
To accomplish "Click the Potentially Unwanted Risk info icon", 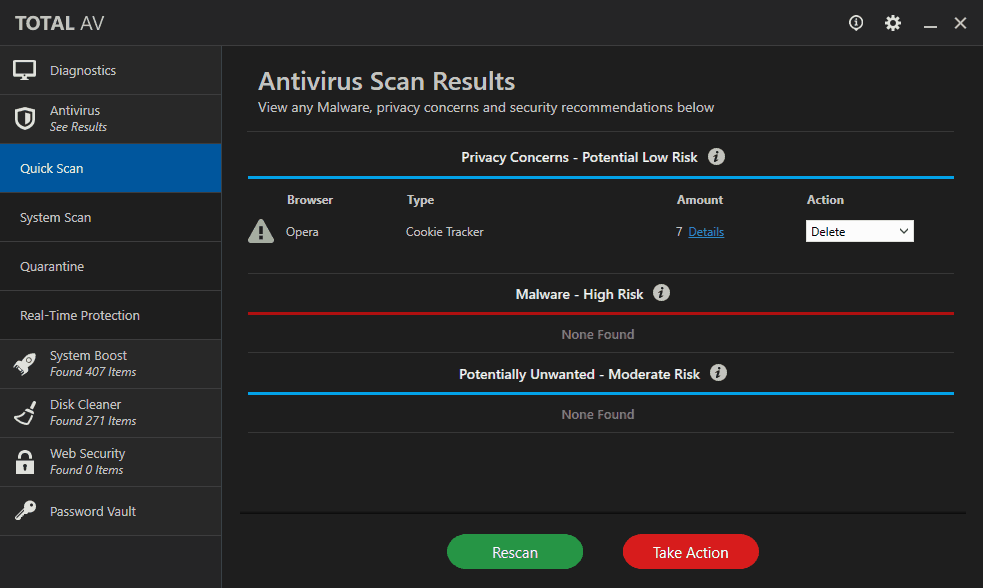I will tap(718, 374).
